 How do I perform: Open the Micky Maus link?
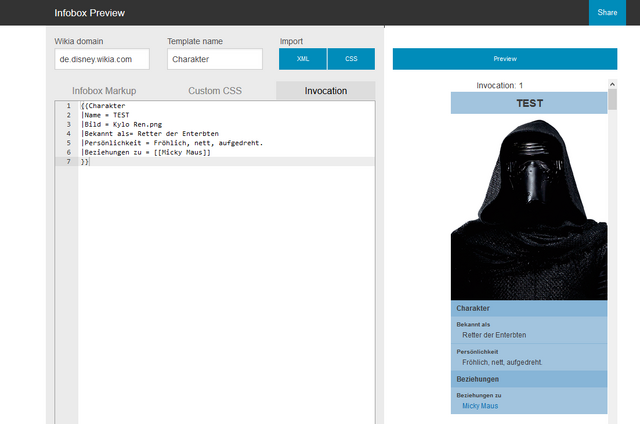click(x=480, y=406)
